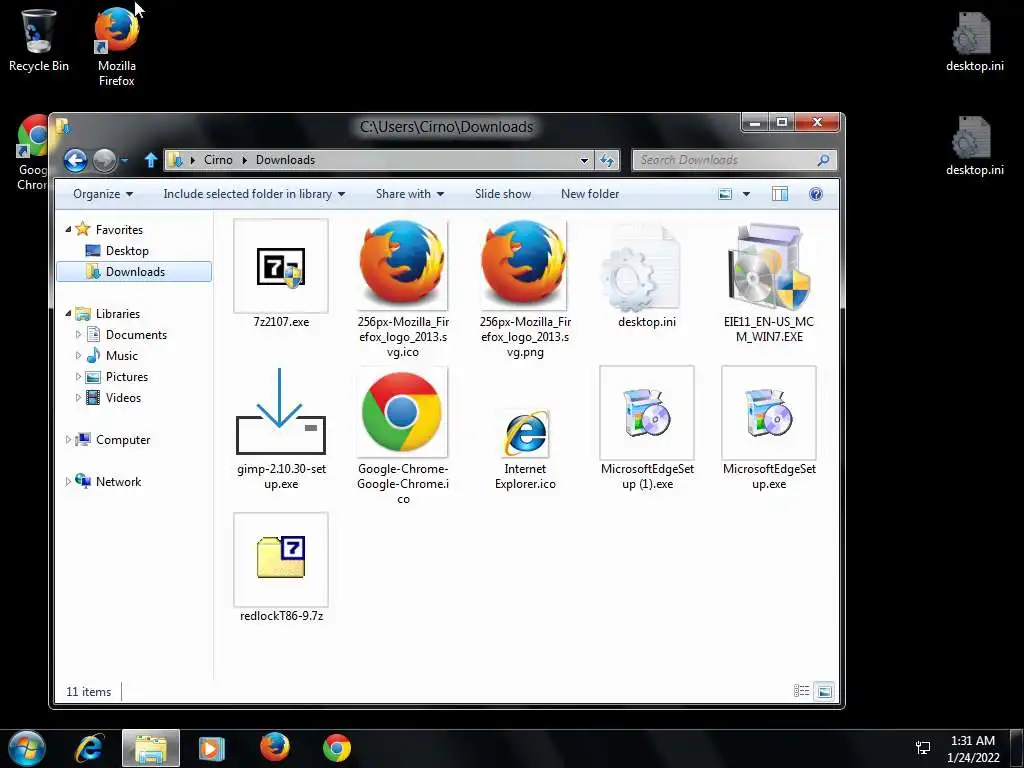This screenshot has height=768, width=1024.
Task: Open the Organize menu
Action: tap(103, 194)
